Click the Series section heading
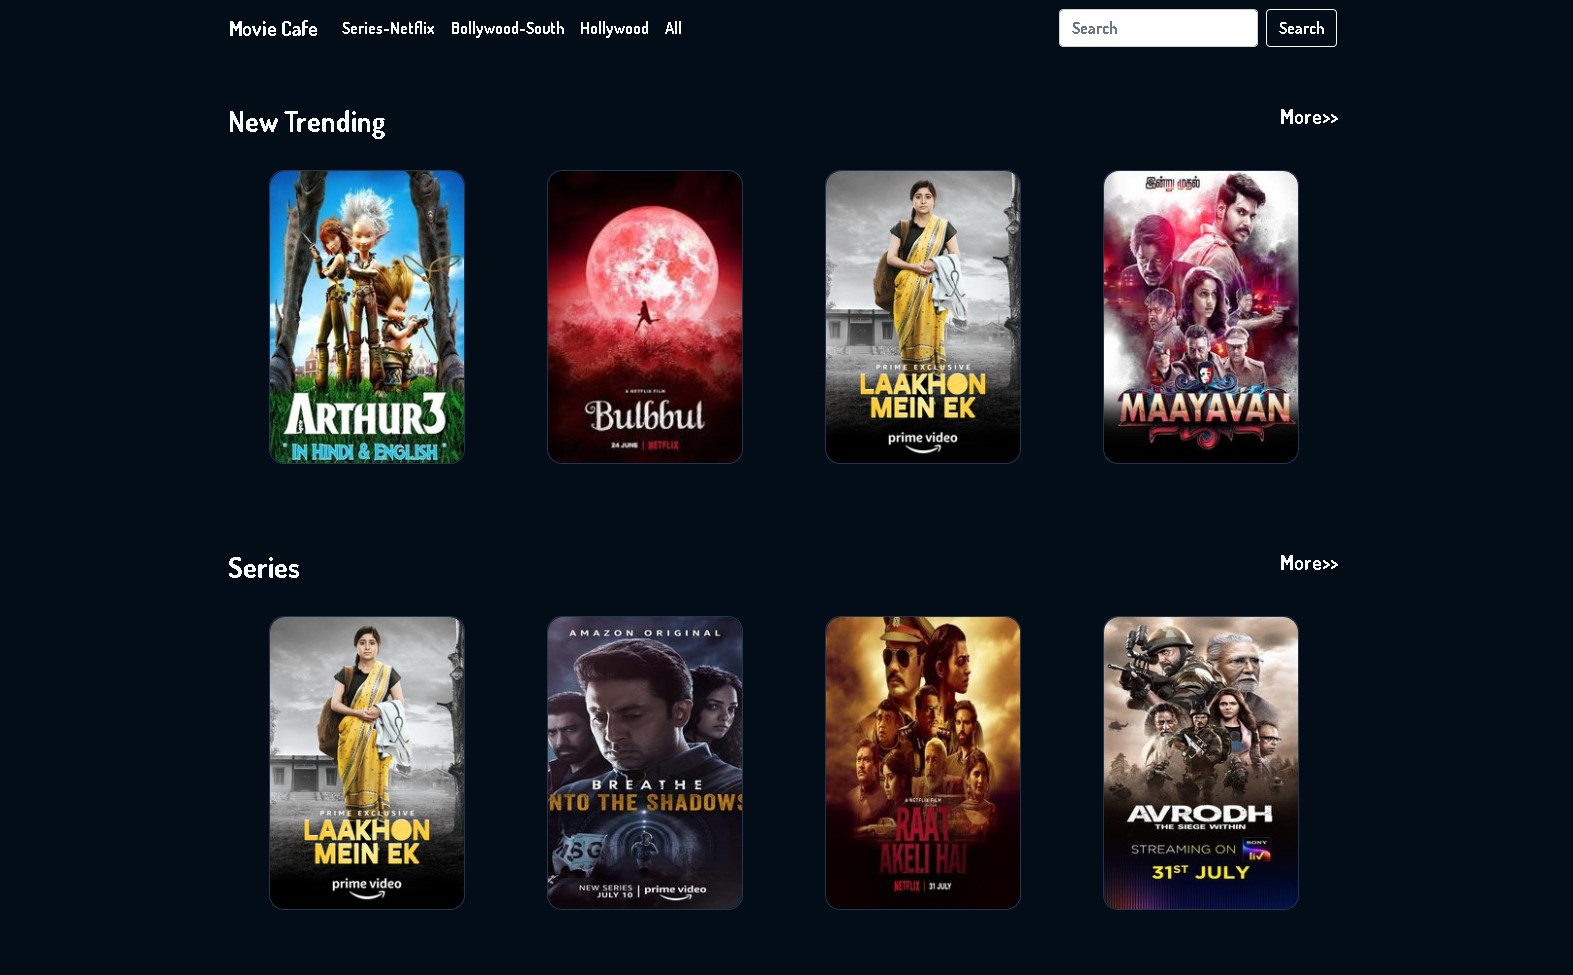 264,568
